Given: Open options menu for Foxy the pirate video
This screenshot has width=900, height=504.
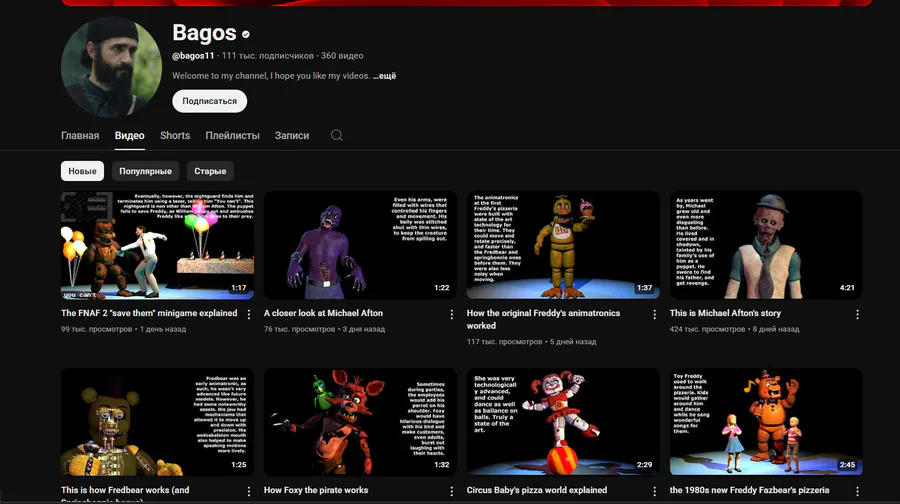Looking at the screenshot, I should 452,491.
